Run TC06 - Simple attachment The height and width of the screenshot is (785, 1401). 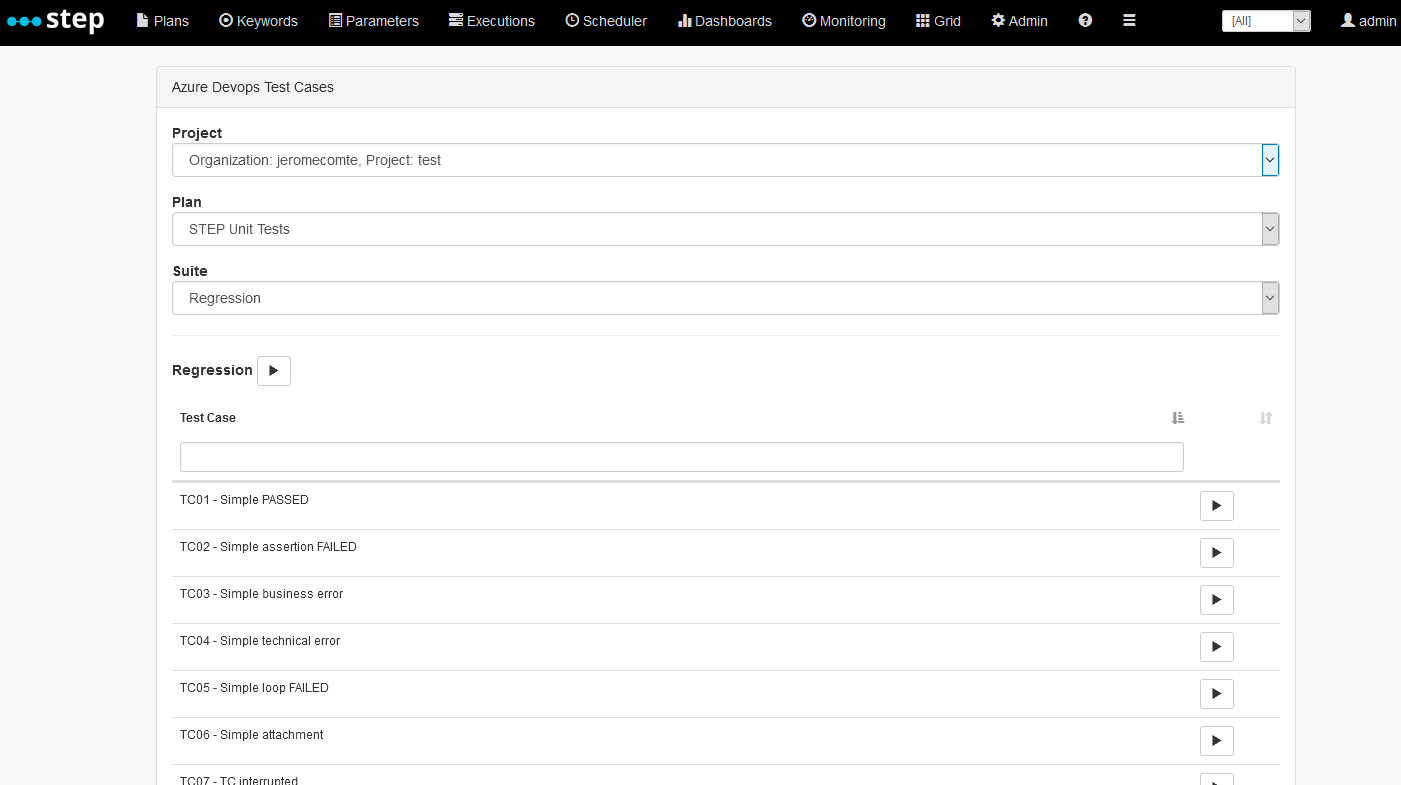(1217, 741)
